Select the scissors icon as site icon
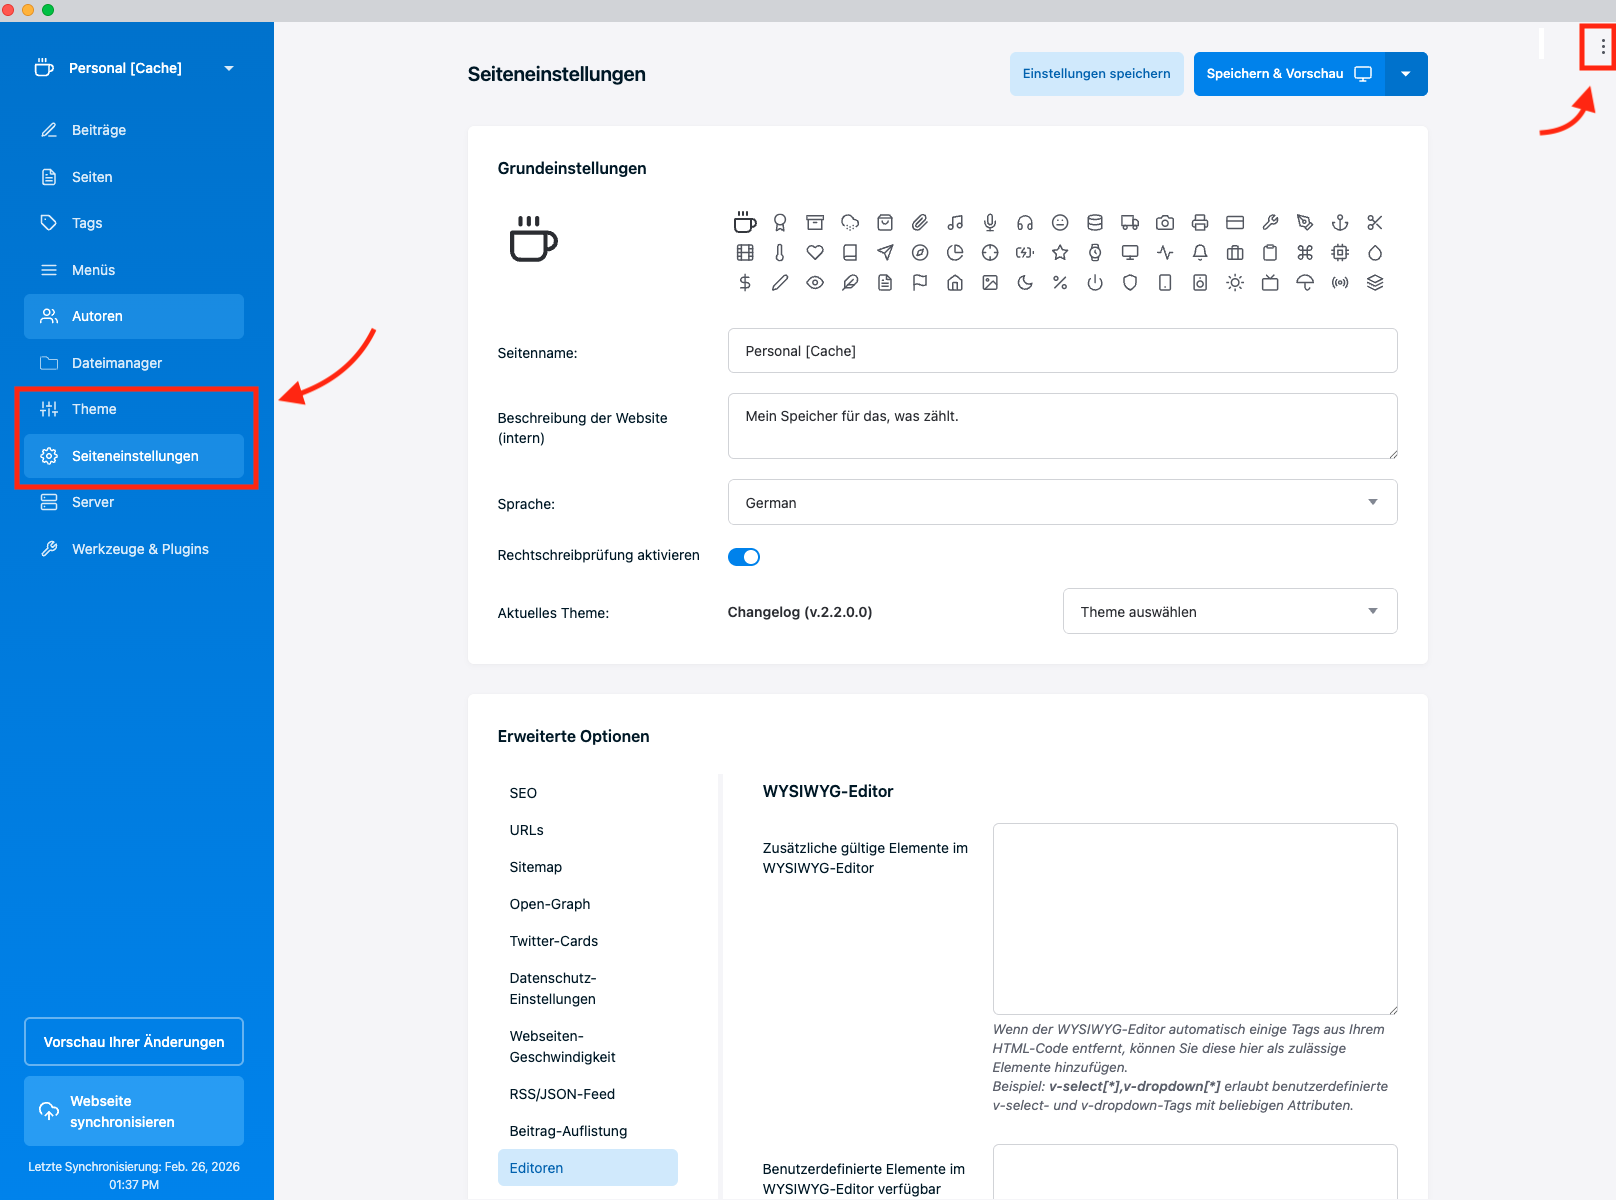Screen dimensions: 1616x1200 pyautogui.click(x=1375, y=223)
